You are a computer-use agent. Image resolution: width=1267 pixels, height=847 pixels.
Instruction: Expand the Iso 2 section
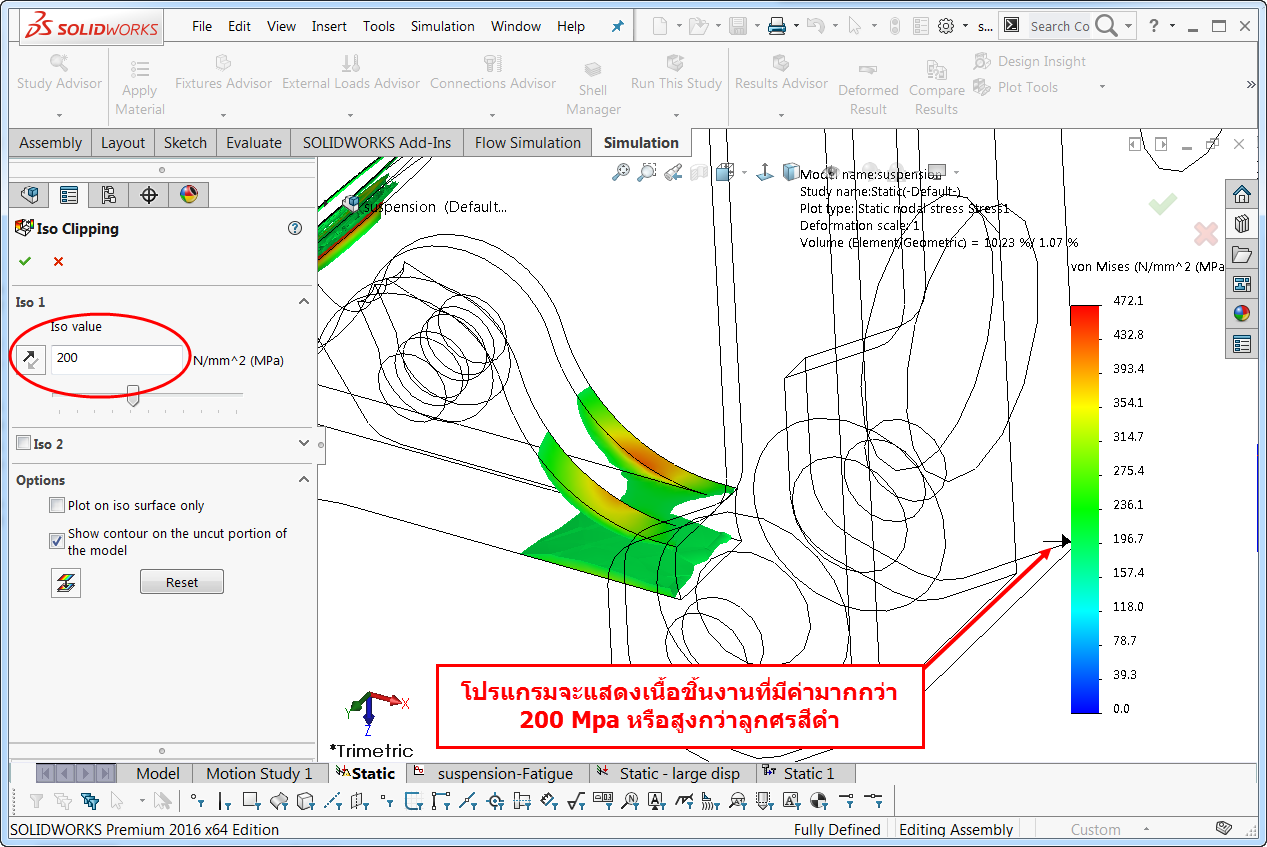tap(302, 443)
